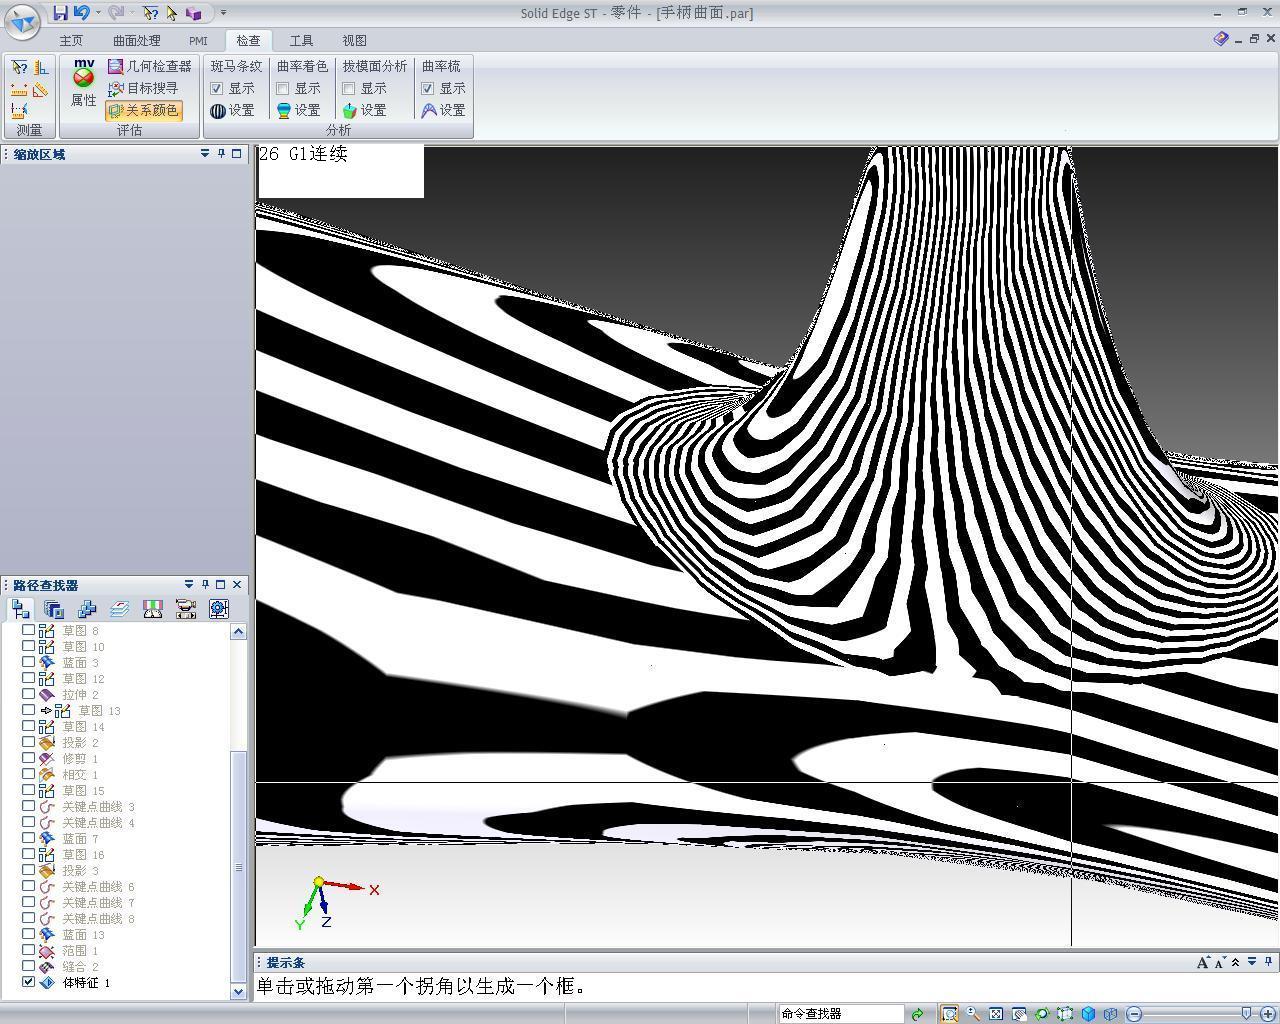Enable 拔模面分析 显示 checkbox
Image resolution: width=1280 pixels, height=1024 pixels.
348,88
